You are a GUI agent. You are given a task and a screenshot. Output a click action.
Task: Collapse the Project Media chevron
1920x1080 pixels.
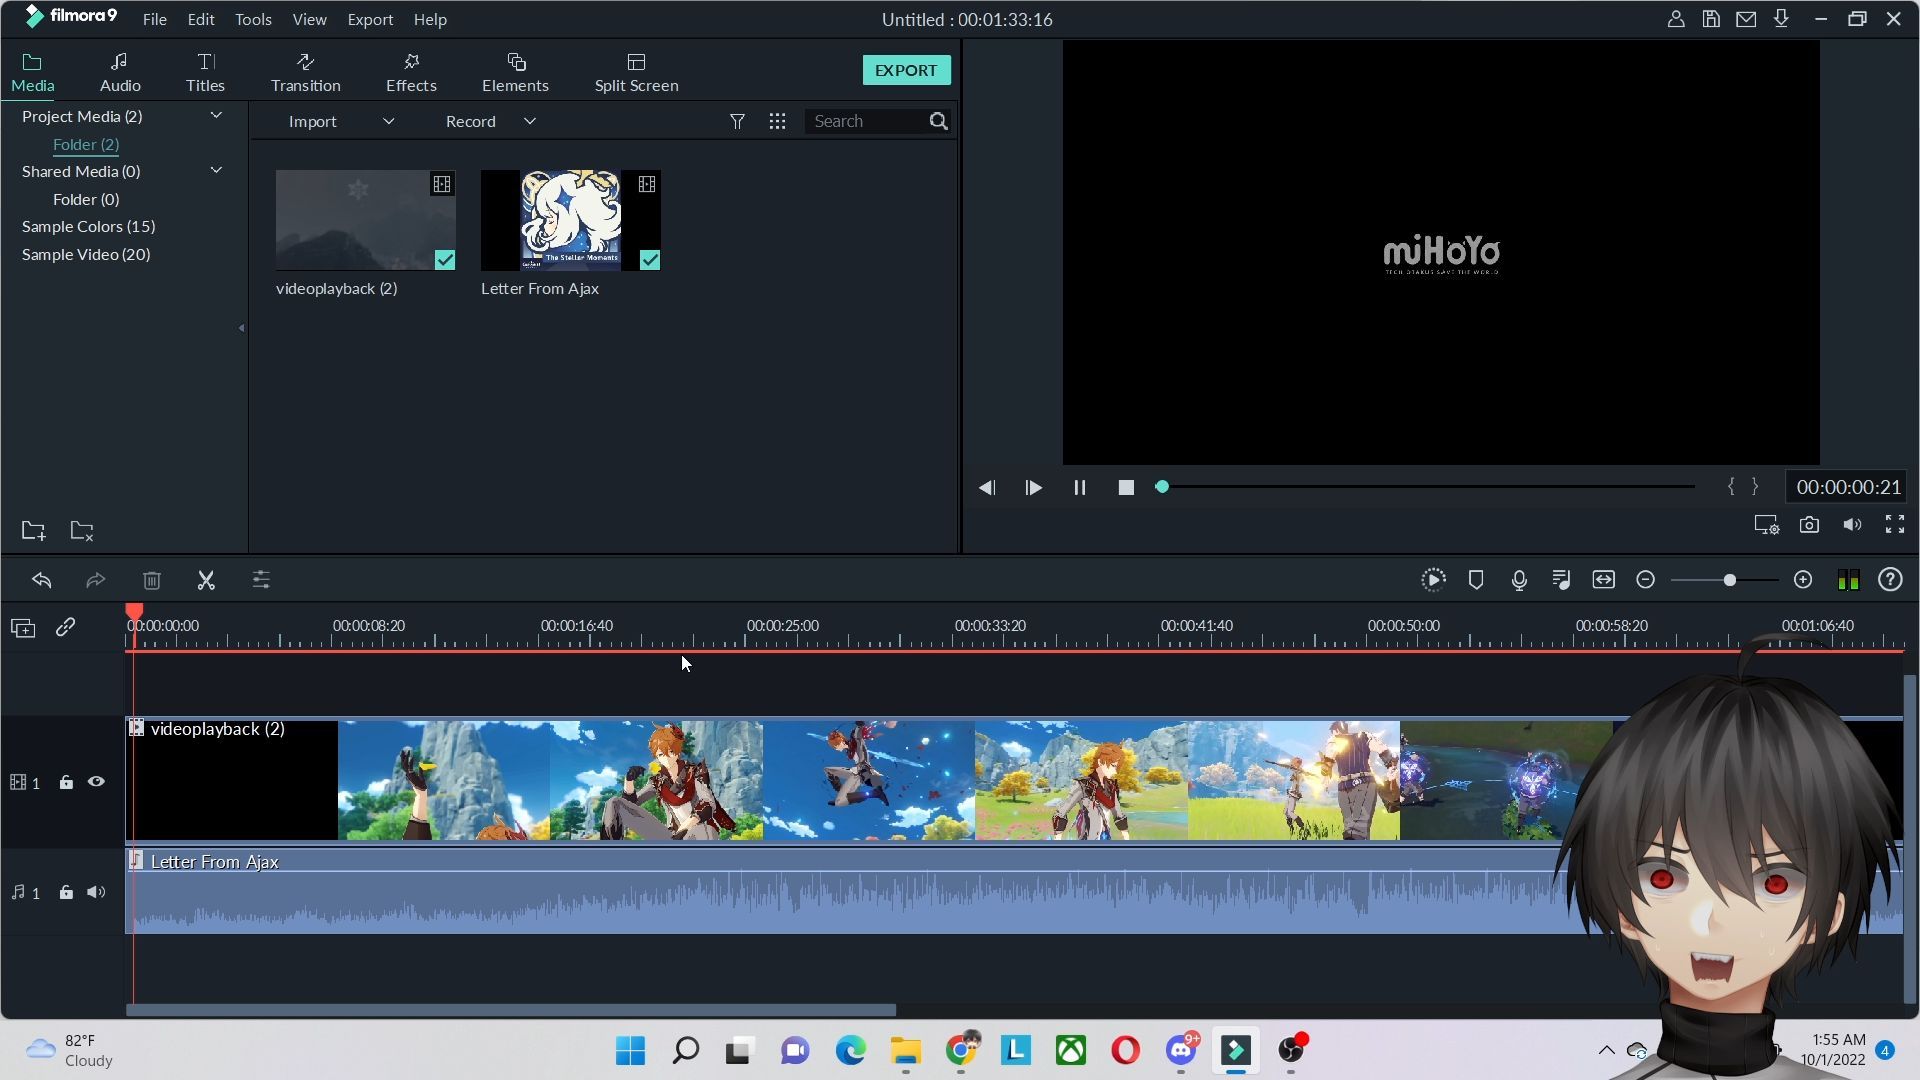click(215, 116)
